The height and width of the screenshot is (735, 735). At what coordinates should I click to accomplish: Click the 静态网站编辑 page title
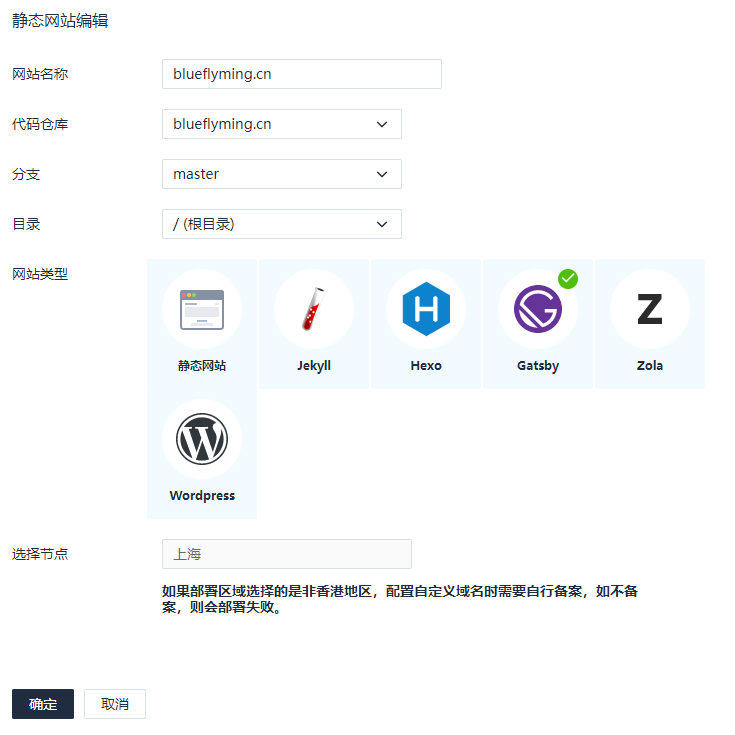(60, 21)
